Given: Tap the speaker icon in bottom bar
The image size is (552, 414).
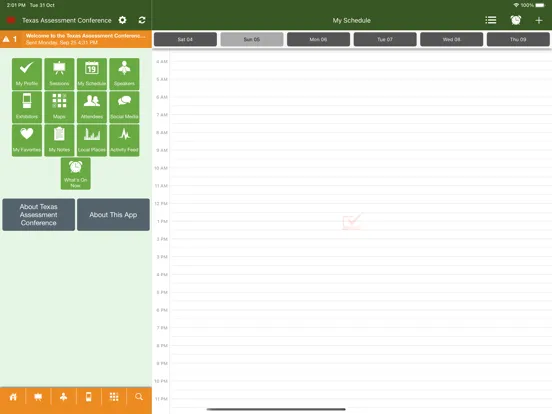Looking at the screenshot, I should point(63,397).
